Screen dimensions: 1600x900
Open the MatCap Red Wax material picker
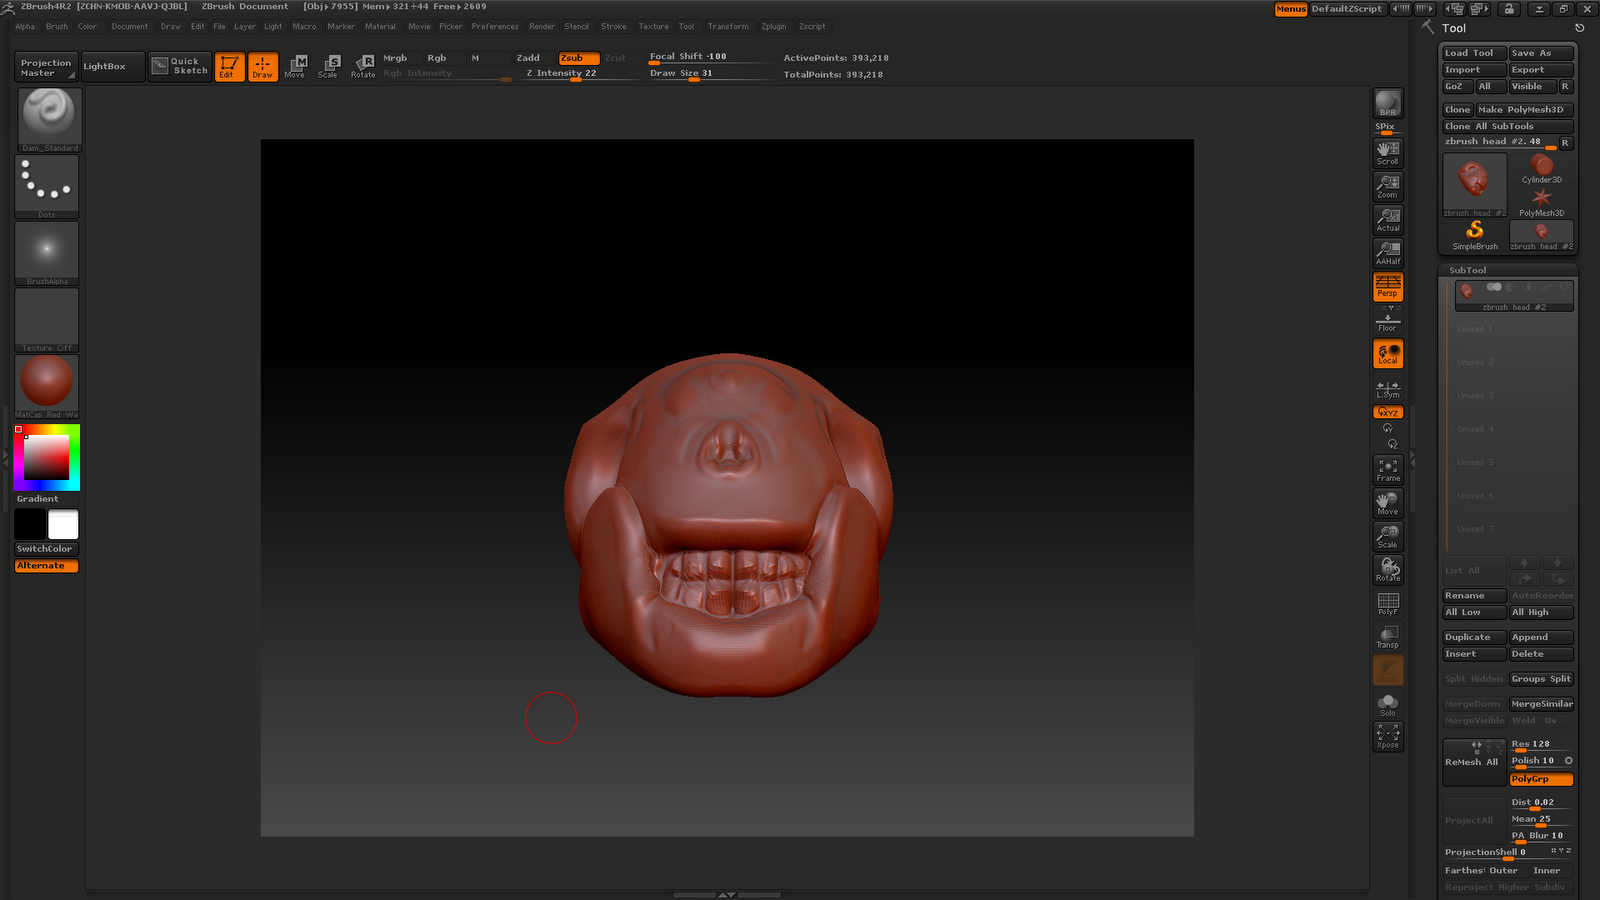45,380
